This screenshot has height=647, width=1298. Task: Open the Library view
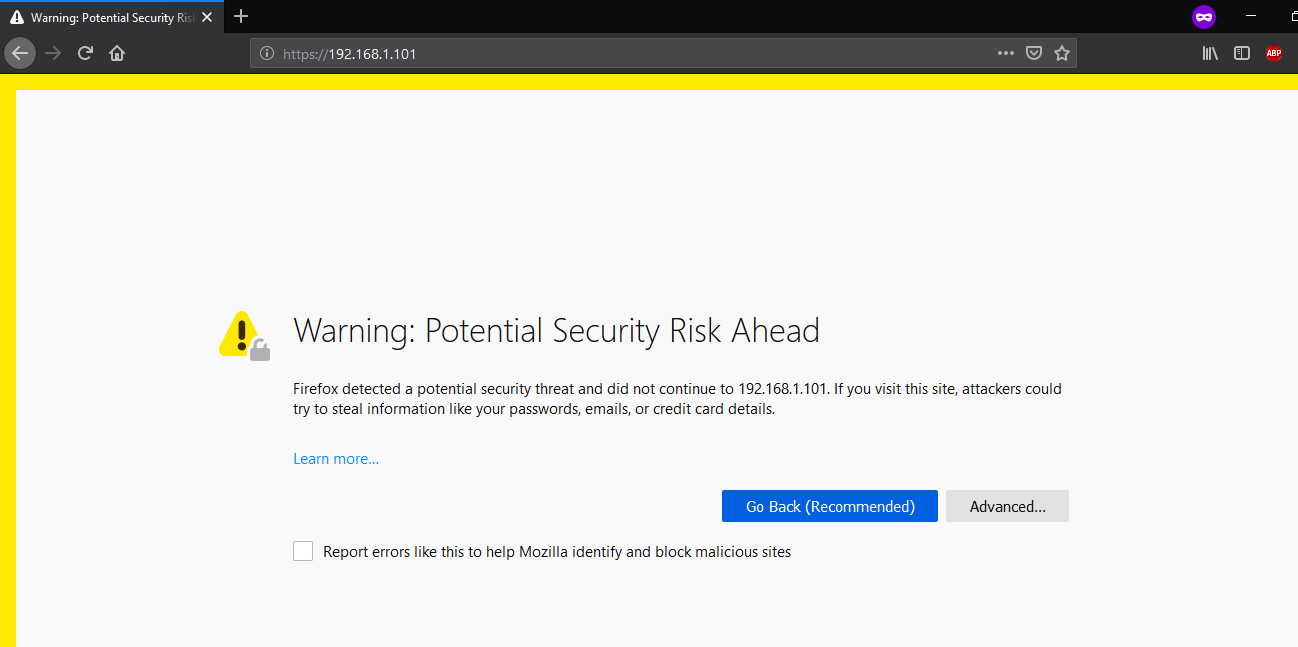coord(1210,54)
